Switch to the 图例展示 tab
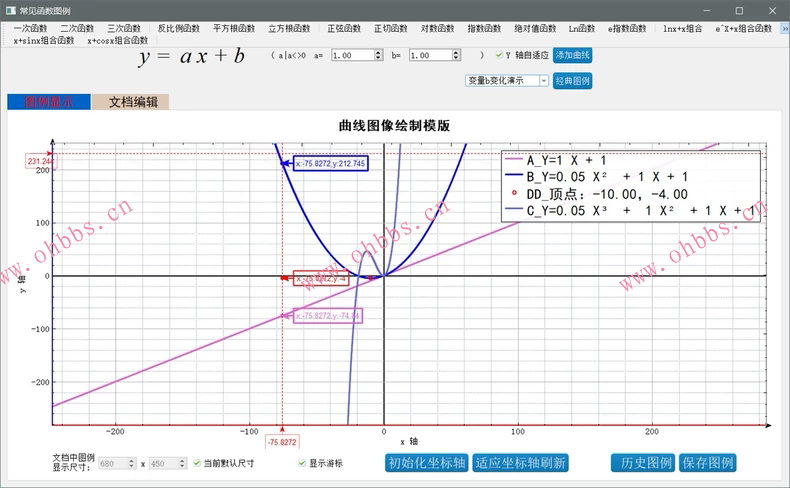Viewport: 790px width, 488px height. coord(48,101)
